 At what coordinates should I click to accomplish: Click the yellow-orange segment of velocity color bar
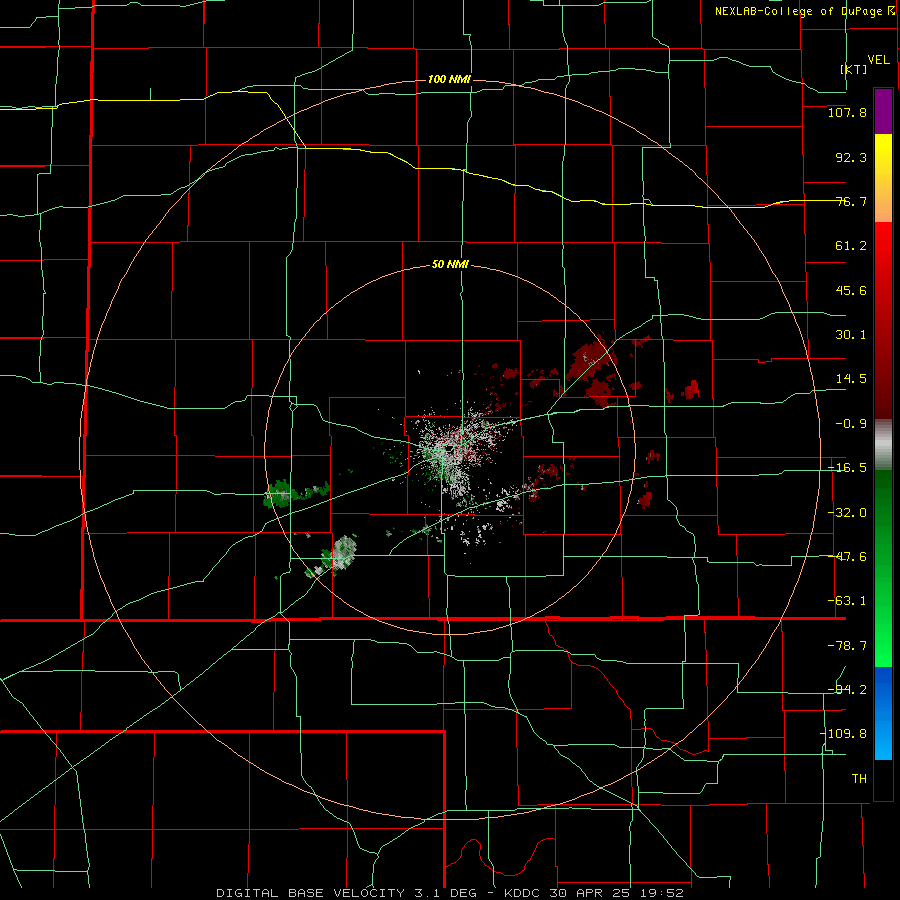[x=883, y=178]
